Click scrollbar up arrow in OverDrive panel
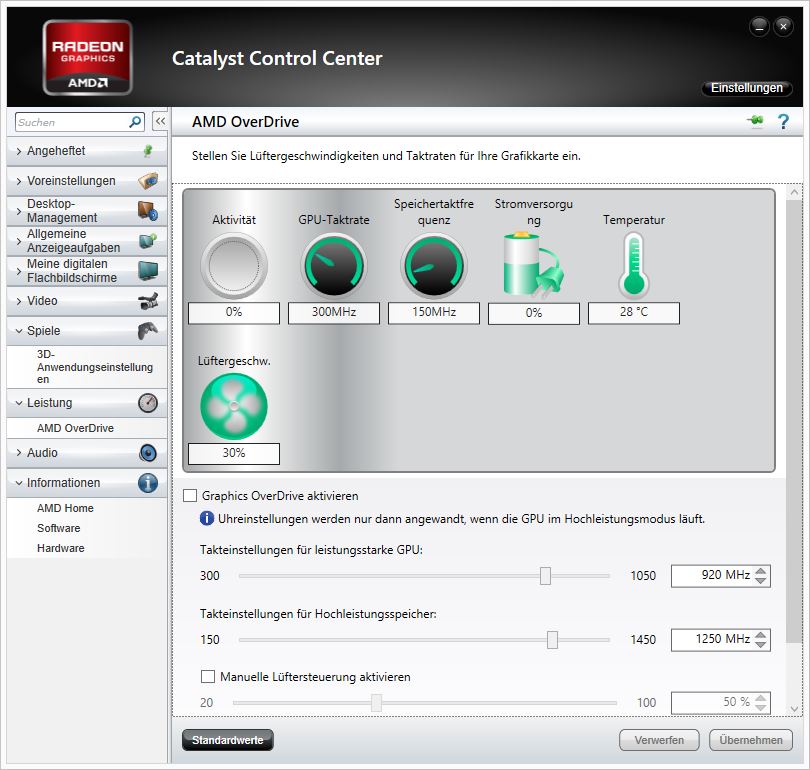Viewport: 810px width, 770px height. [794, 193]
